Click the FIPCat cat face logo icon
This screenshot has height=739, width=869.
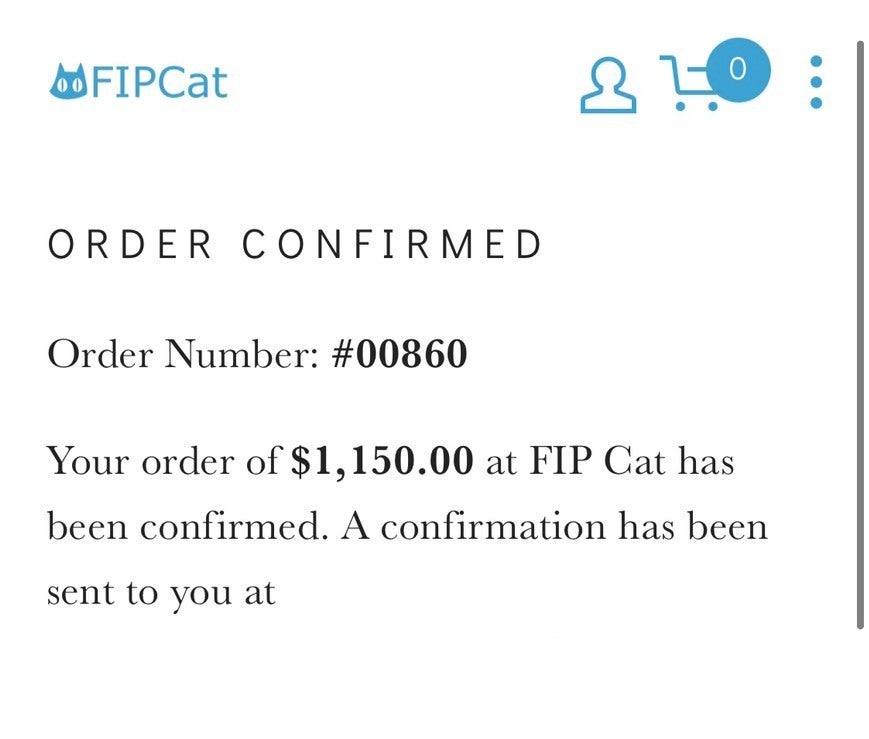pyautogui.click(x=68, y=82)
